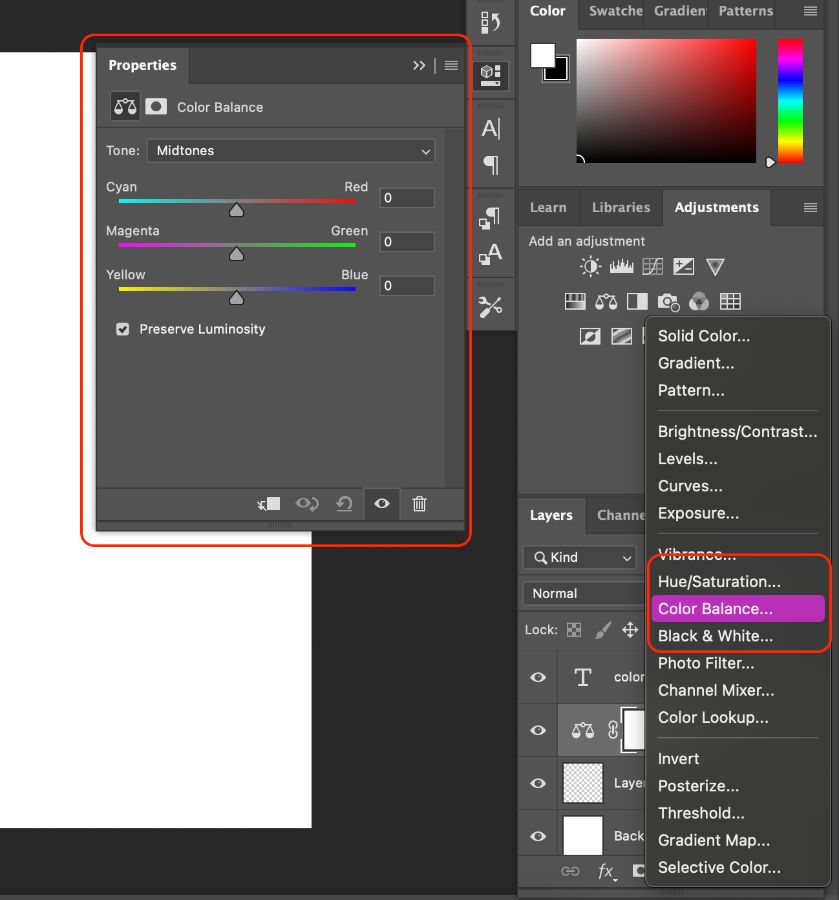839x900 pixels.
Task: Open the Tool Presets panel icon
Action: click(491, 307)
